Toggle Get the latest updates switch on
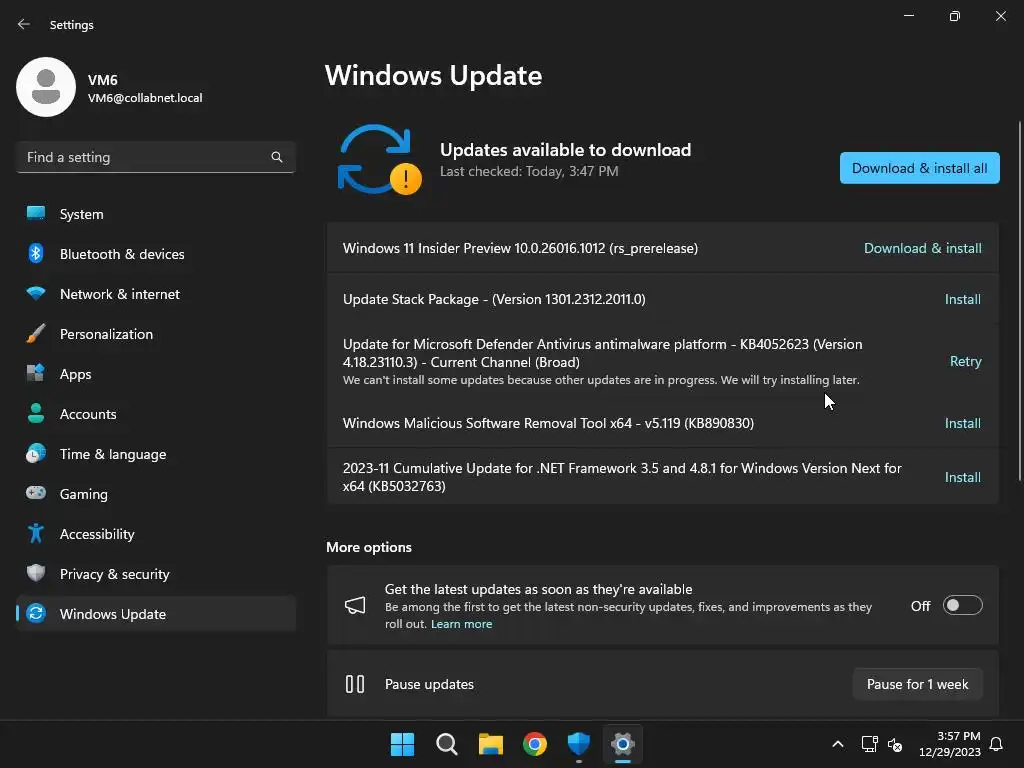 pos(963,605)
